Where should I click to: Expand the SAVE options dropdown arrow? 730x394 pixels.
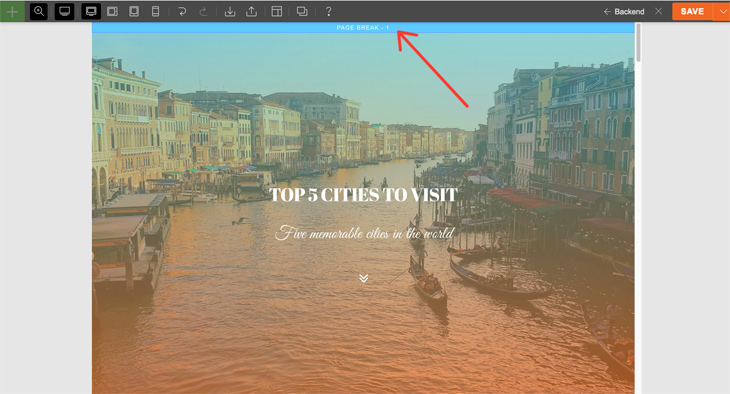(x=722, y=11)
